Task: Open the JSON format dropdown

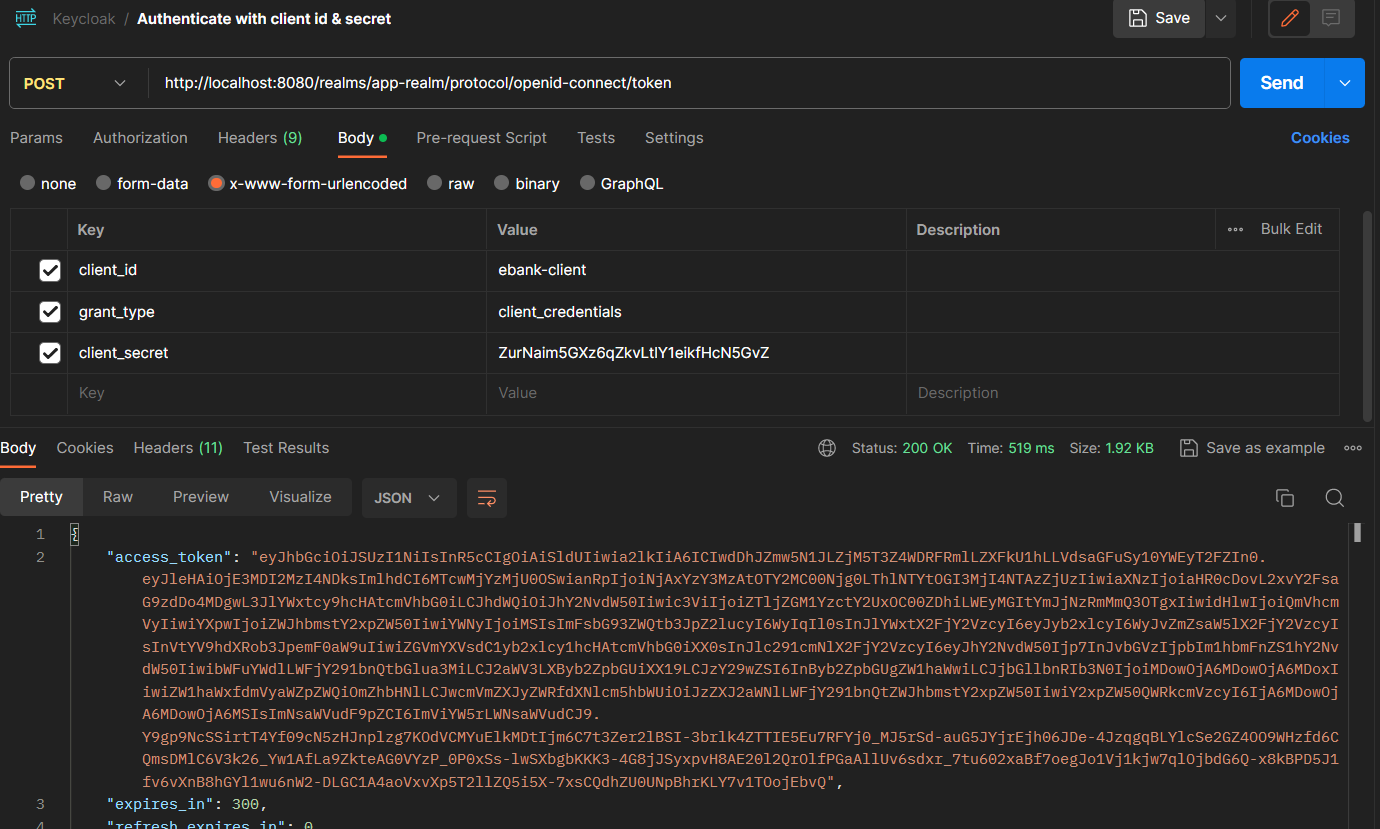Action: tap(408, 497)
